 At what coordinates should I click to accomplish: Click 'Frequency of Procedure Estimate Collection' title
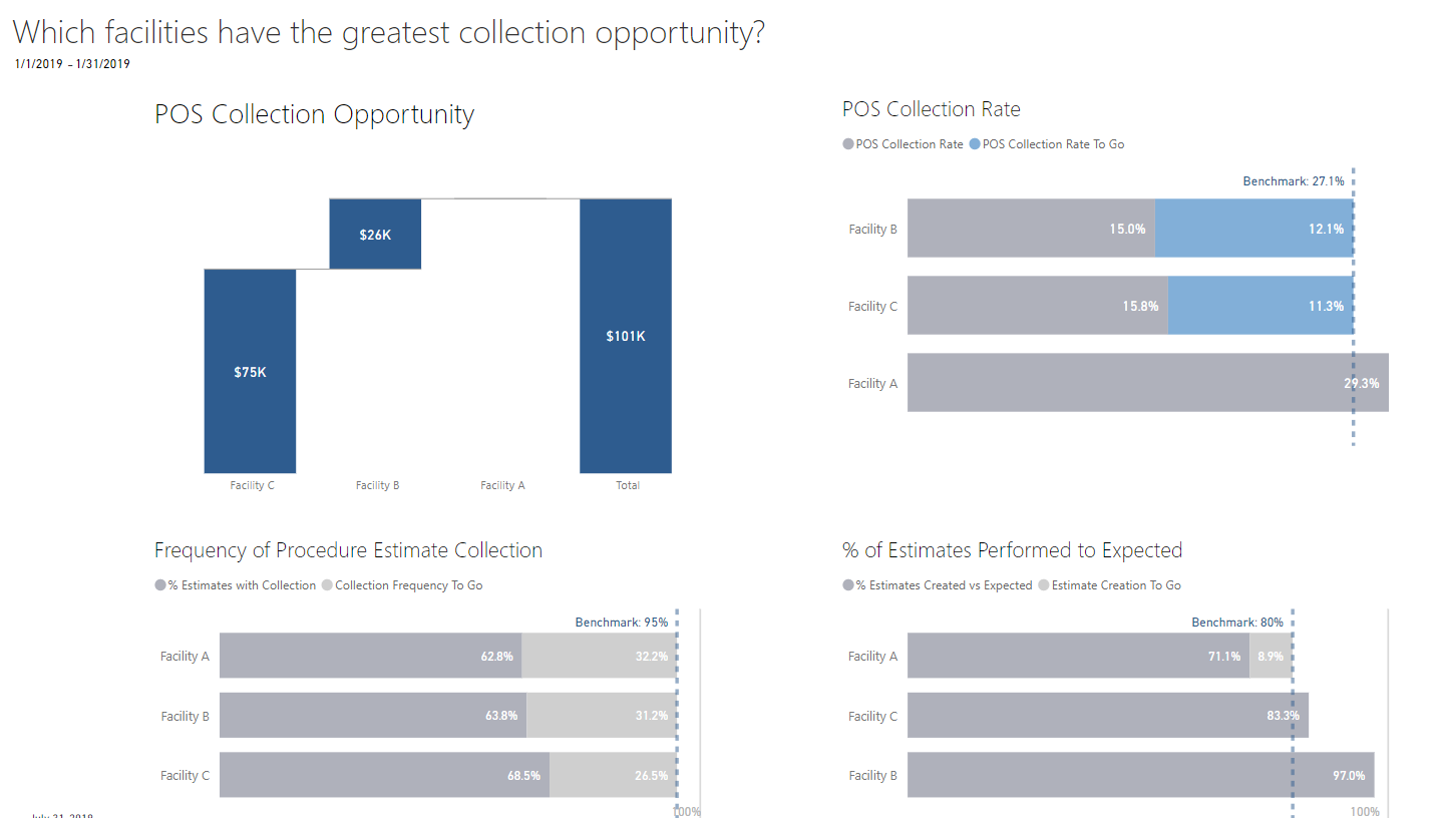point(349,550)
